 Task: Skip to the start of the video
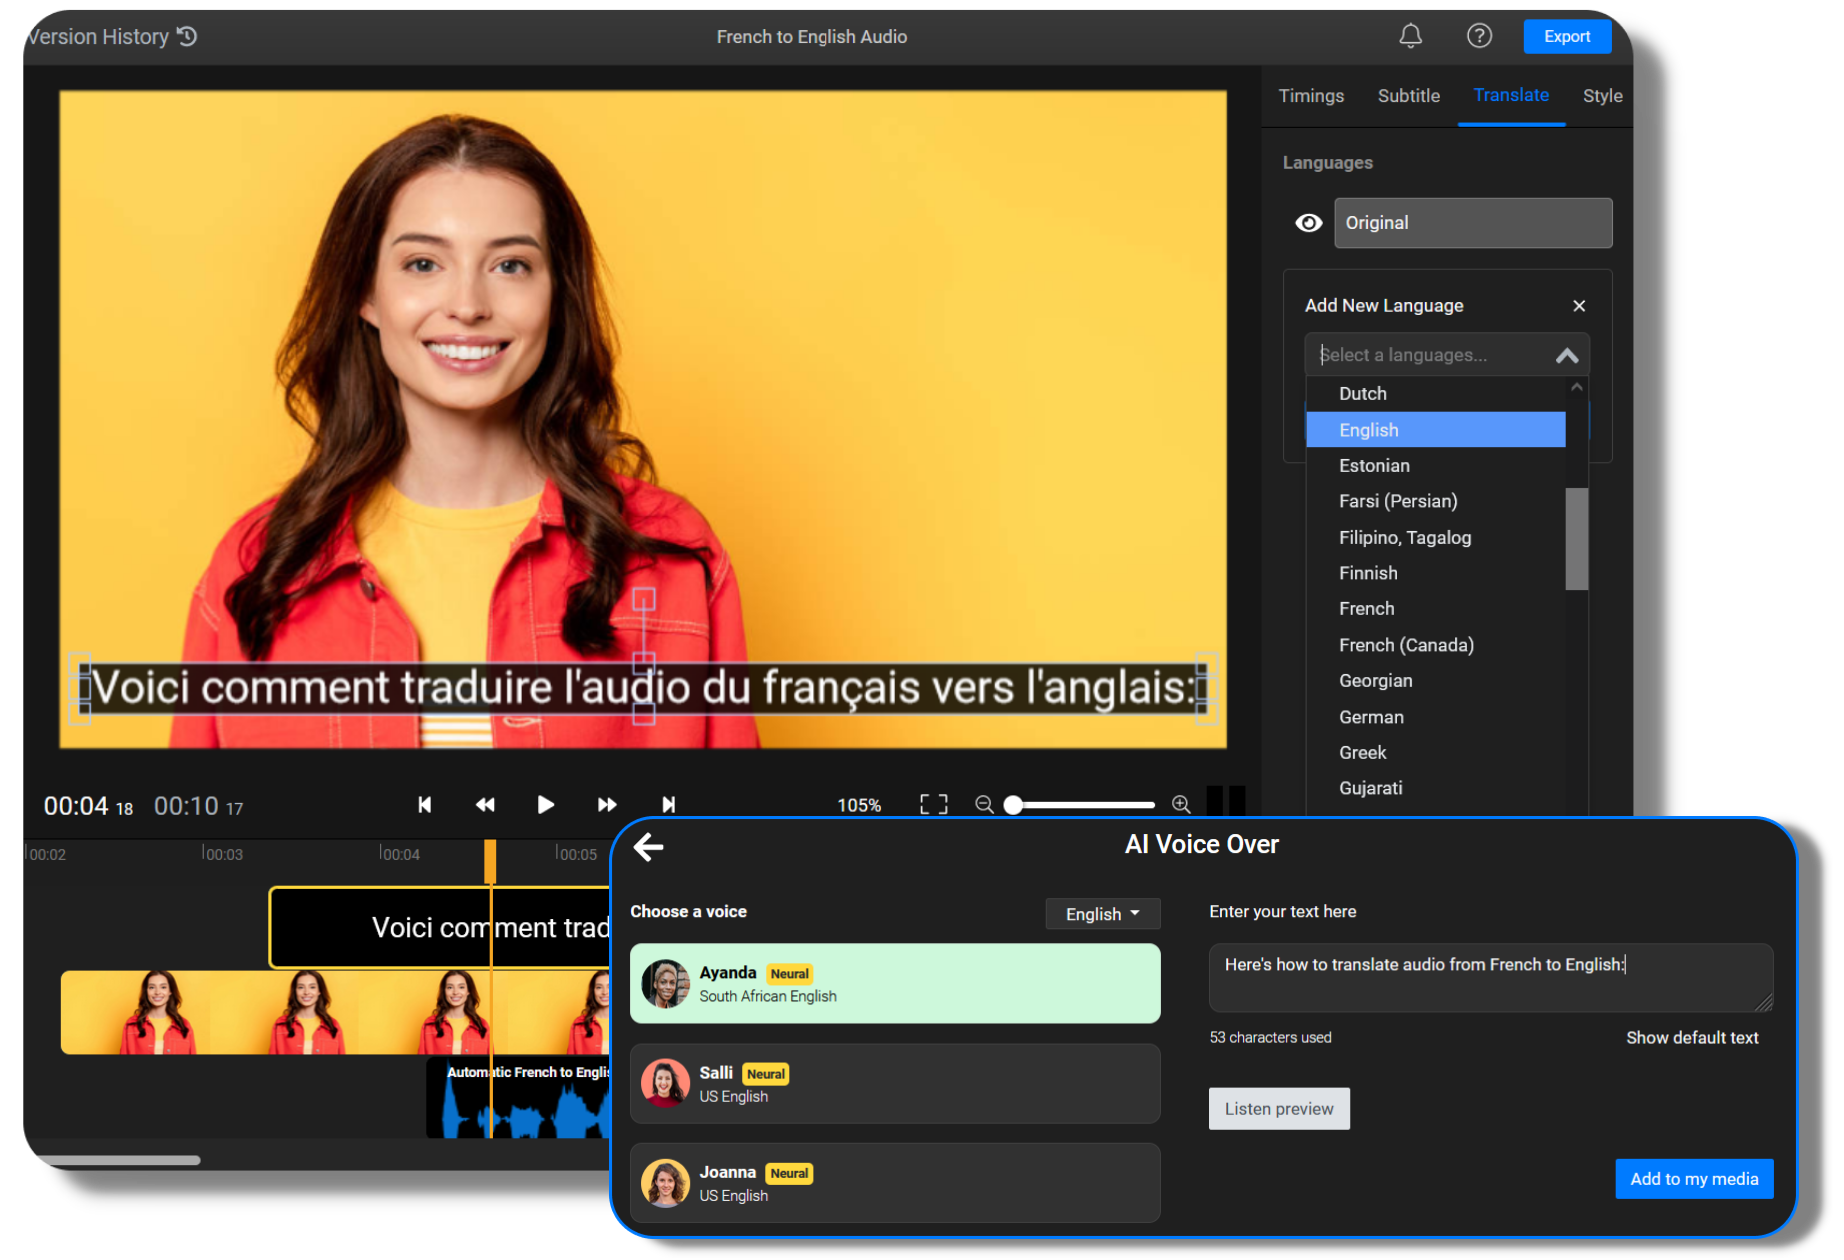[x=425, y=804]
